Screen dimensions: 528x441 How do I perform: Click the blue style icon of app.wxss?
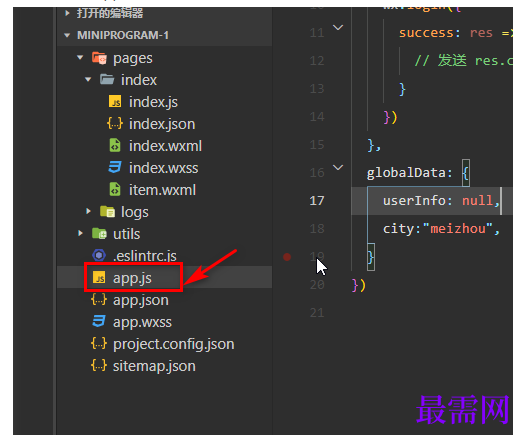pyautogui.click(x=99, y=321)
